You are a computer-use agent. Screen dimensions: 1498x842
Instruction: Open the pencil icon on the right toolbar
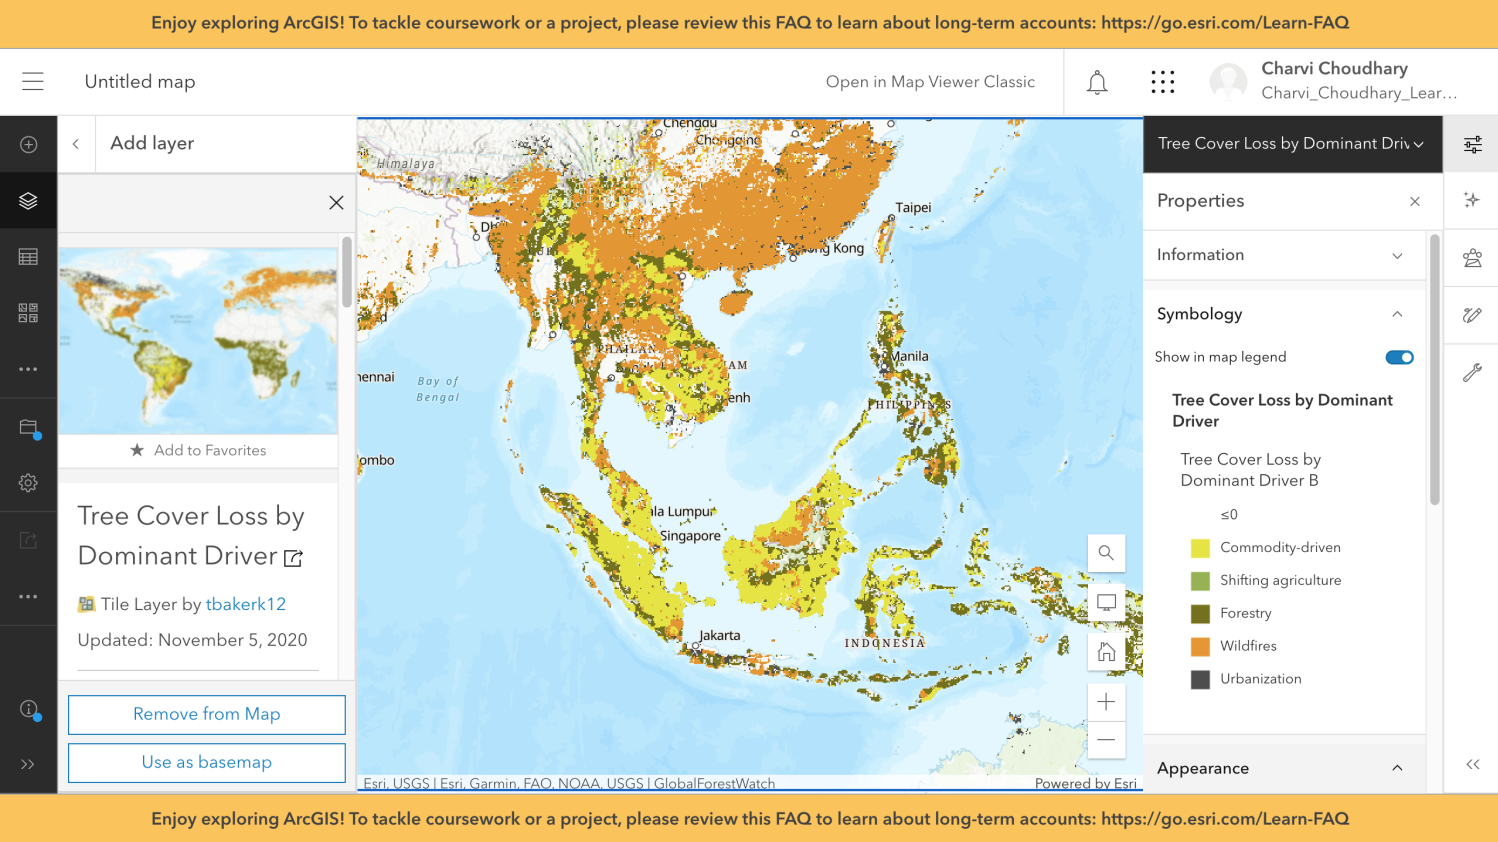point(1472,315)
